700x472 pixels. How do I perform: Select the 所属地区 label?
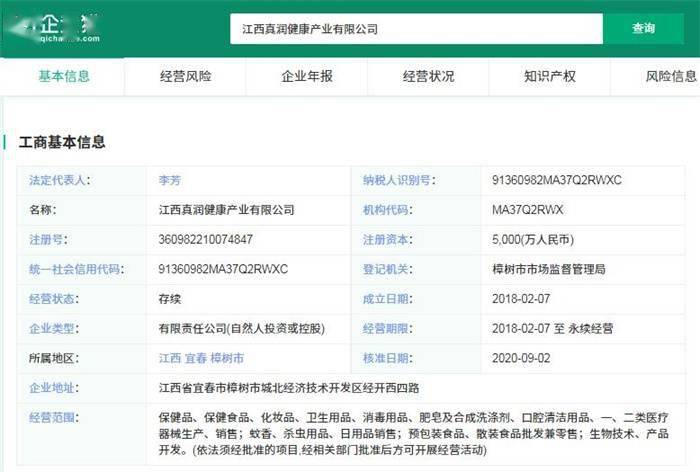coord(54,358)
